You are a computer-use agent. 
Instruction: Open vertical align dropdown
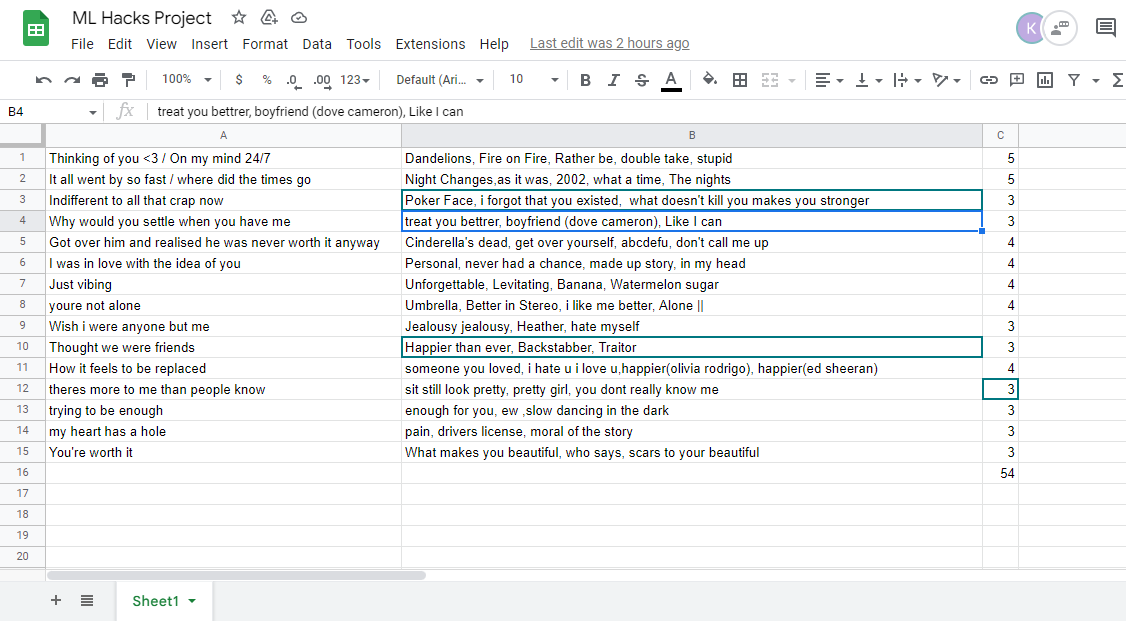coord(868,80)
